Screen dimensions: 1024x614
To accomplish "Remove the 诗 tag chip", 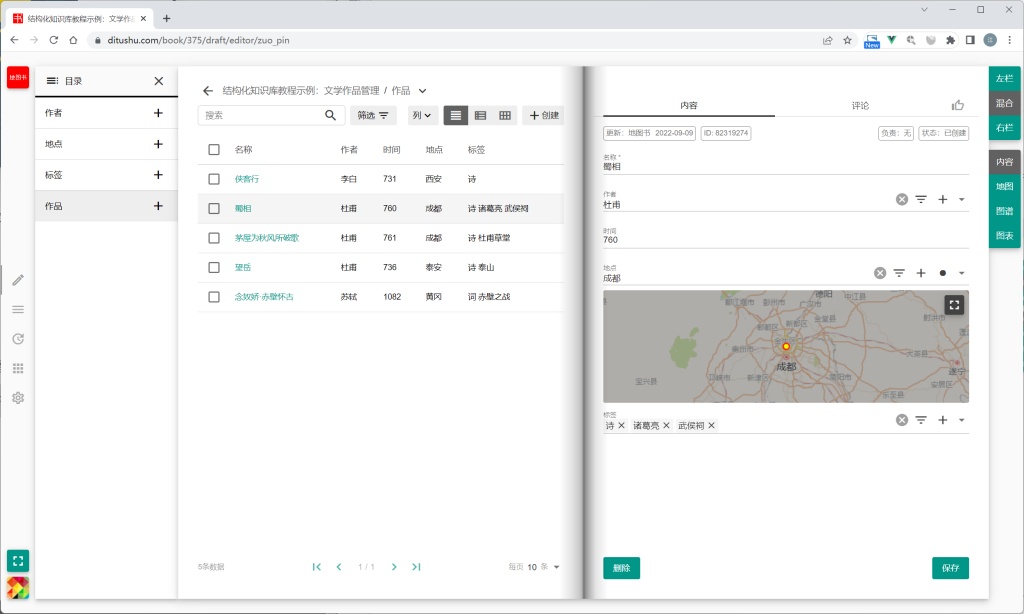I will pyautogui.click(x=622, y=425).
